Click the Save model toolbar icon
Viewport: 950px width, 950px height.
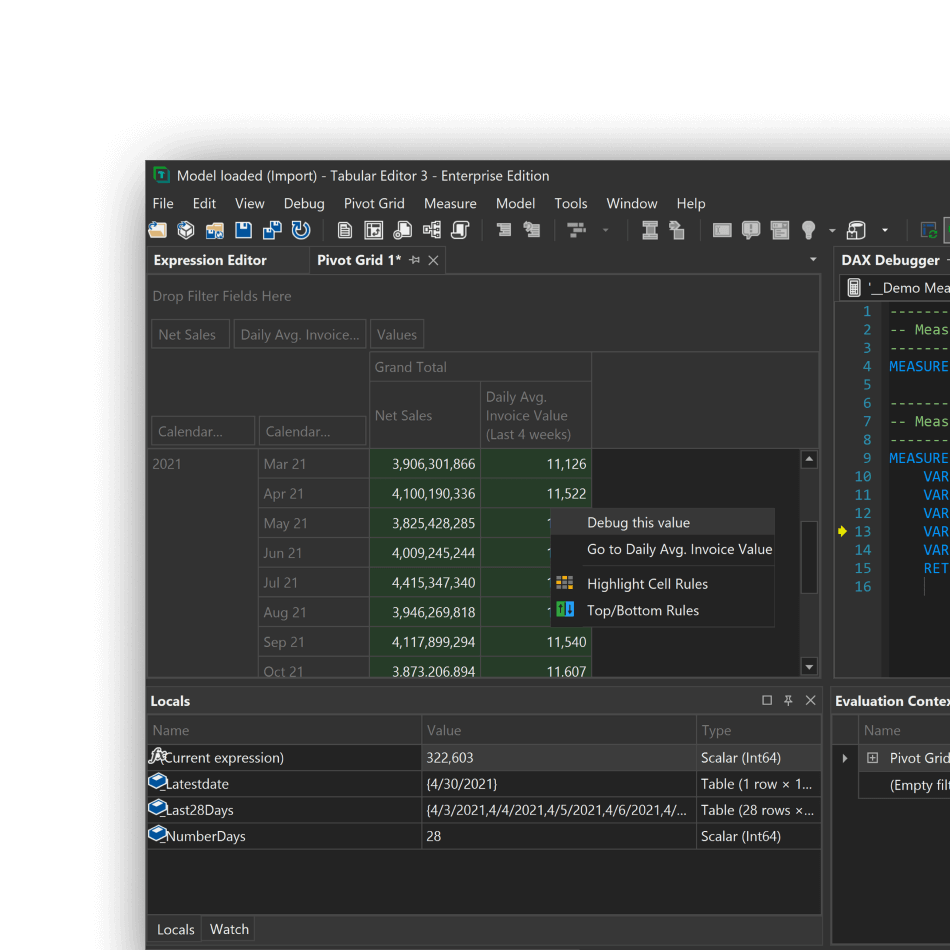[244, 230]
